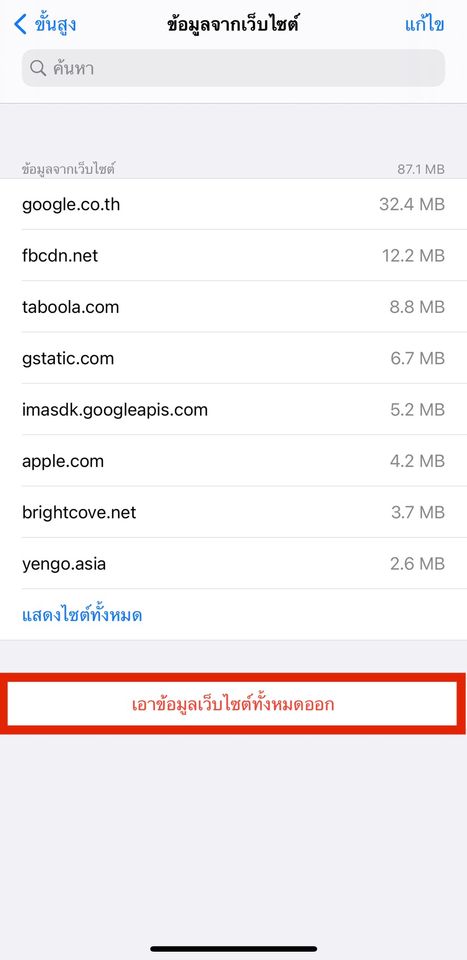Focus the ค้นหา search field
The height and width of the screenshot is (960, 467).
click(233, 68)
